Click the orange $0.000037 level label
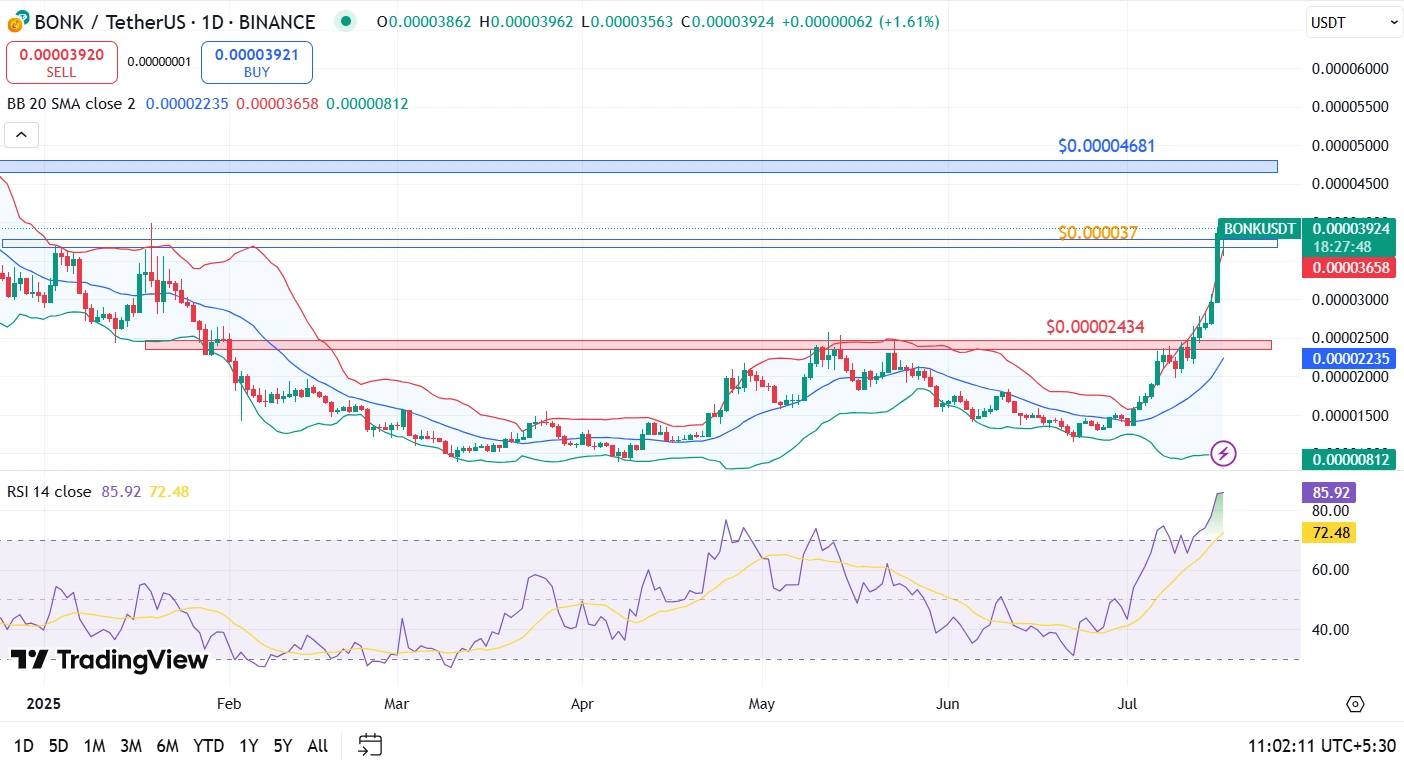The height and width of the screenshot is (766, 1404). click(x=1098, y=233)
